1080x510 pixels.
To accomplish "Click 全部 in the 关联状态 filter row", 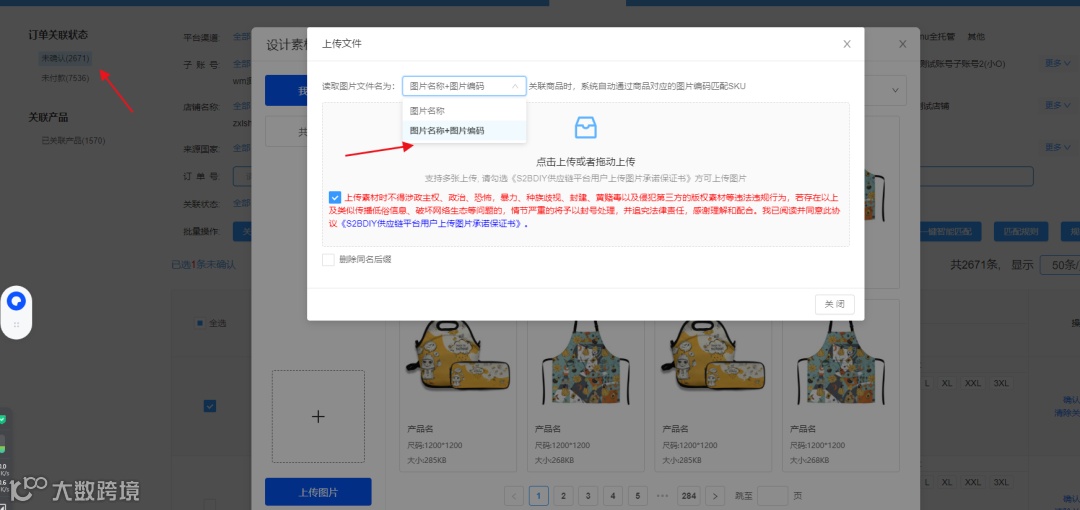I will [x=241, y=203].
